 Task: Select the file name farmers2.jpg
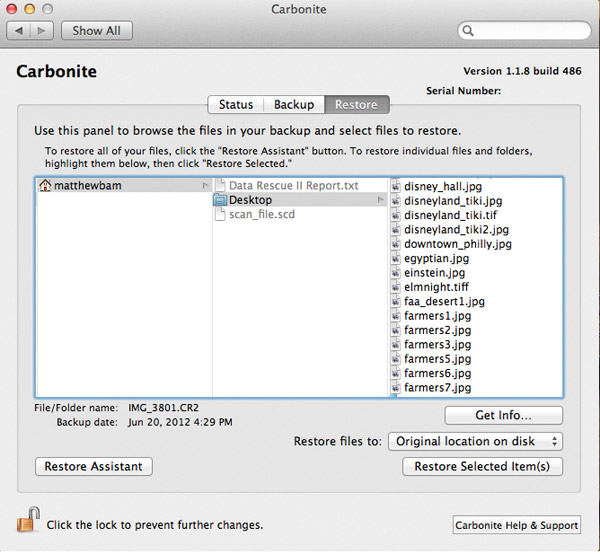(437, 330)
